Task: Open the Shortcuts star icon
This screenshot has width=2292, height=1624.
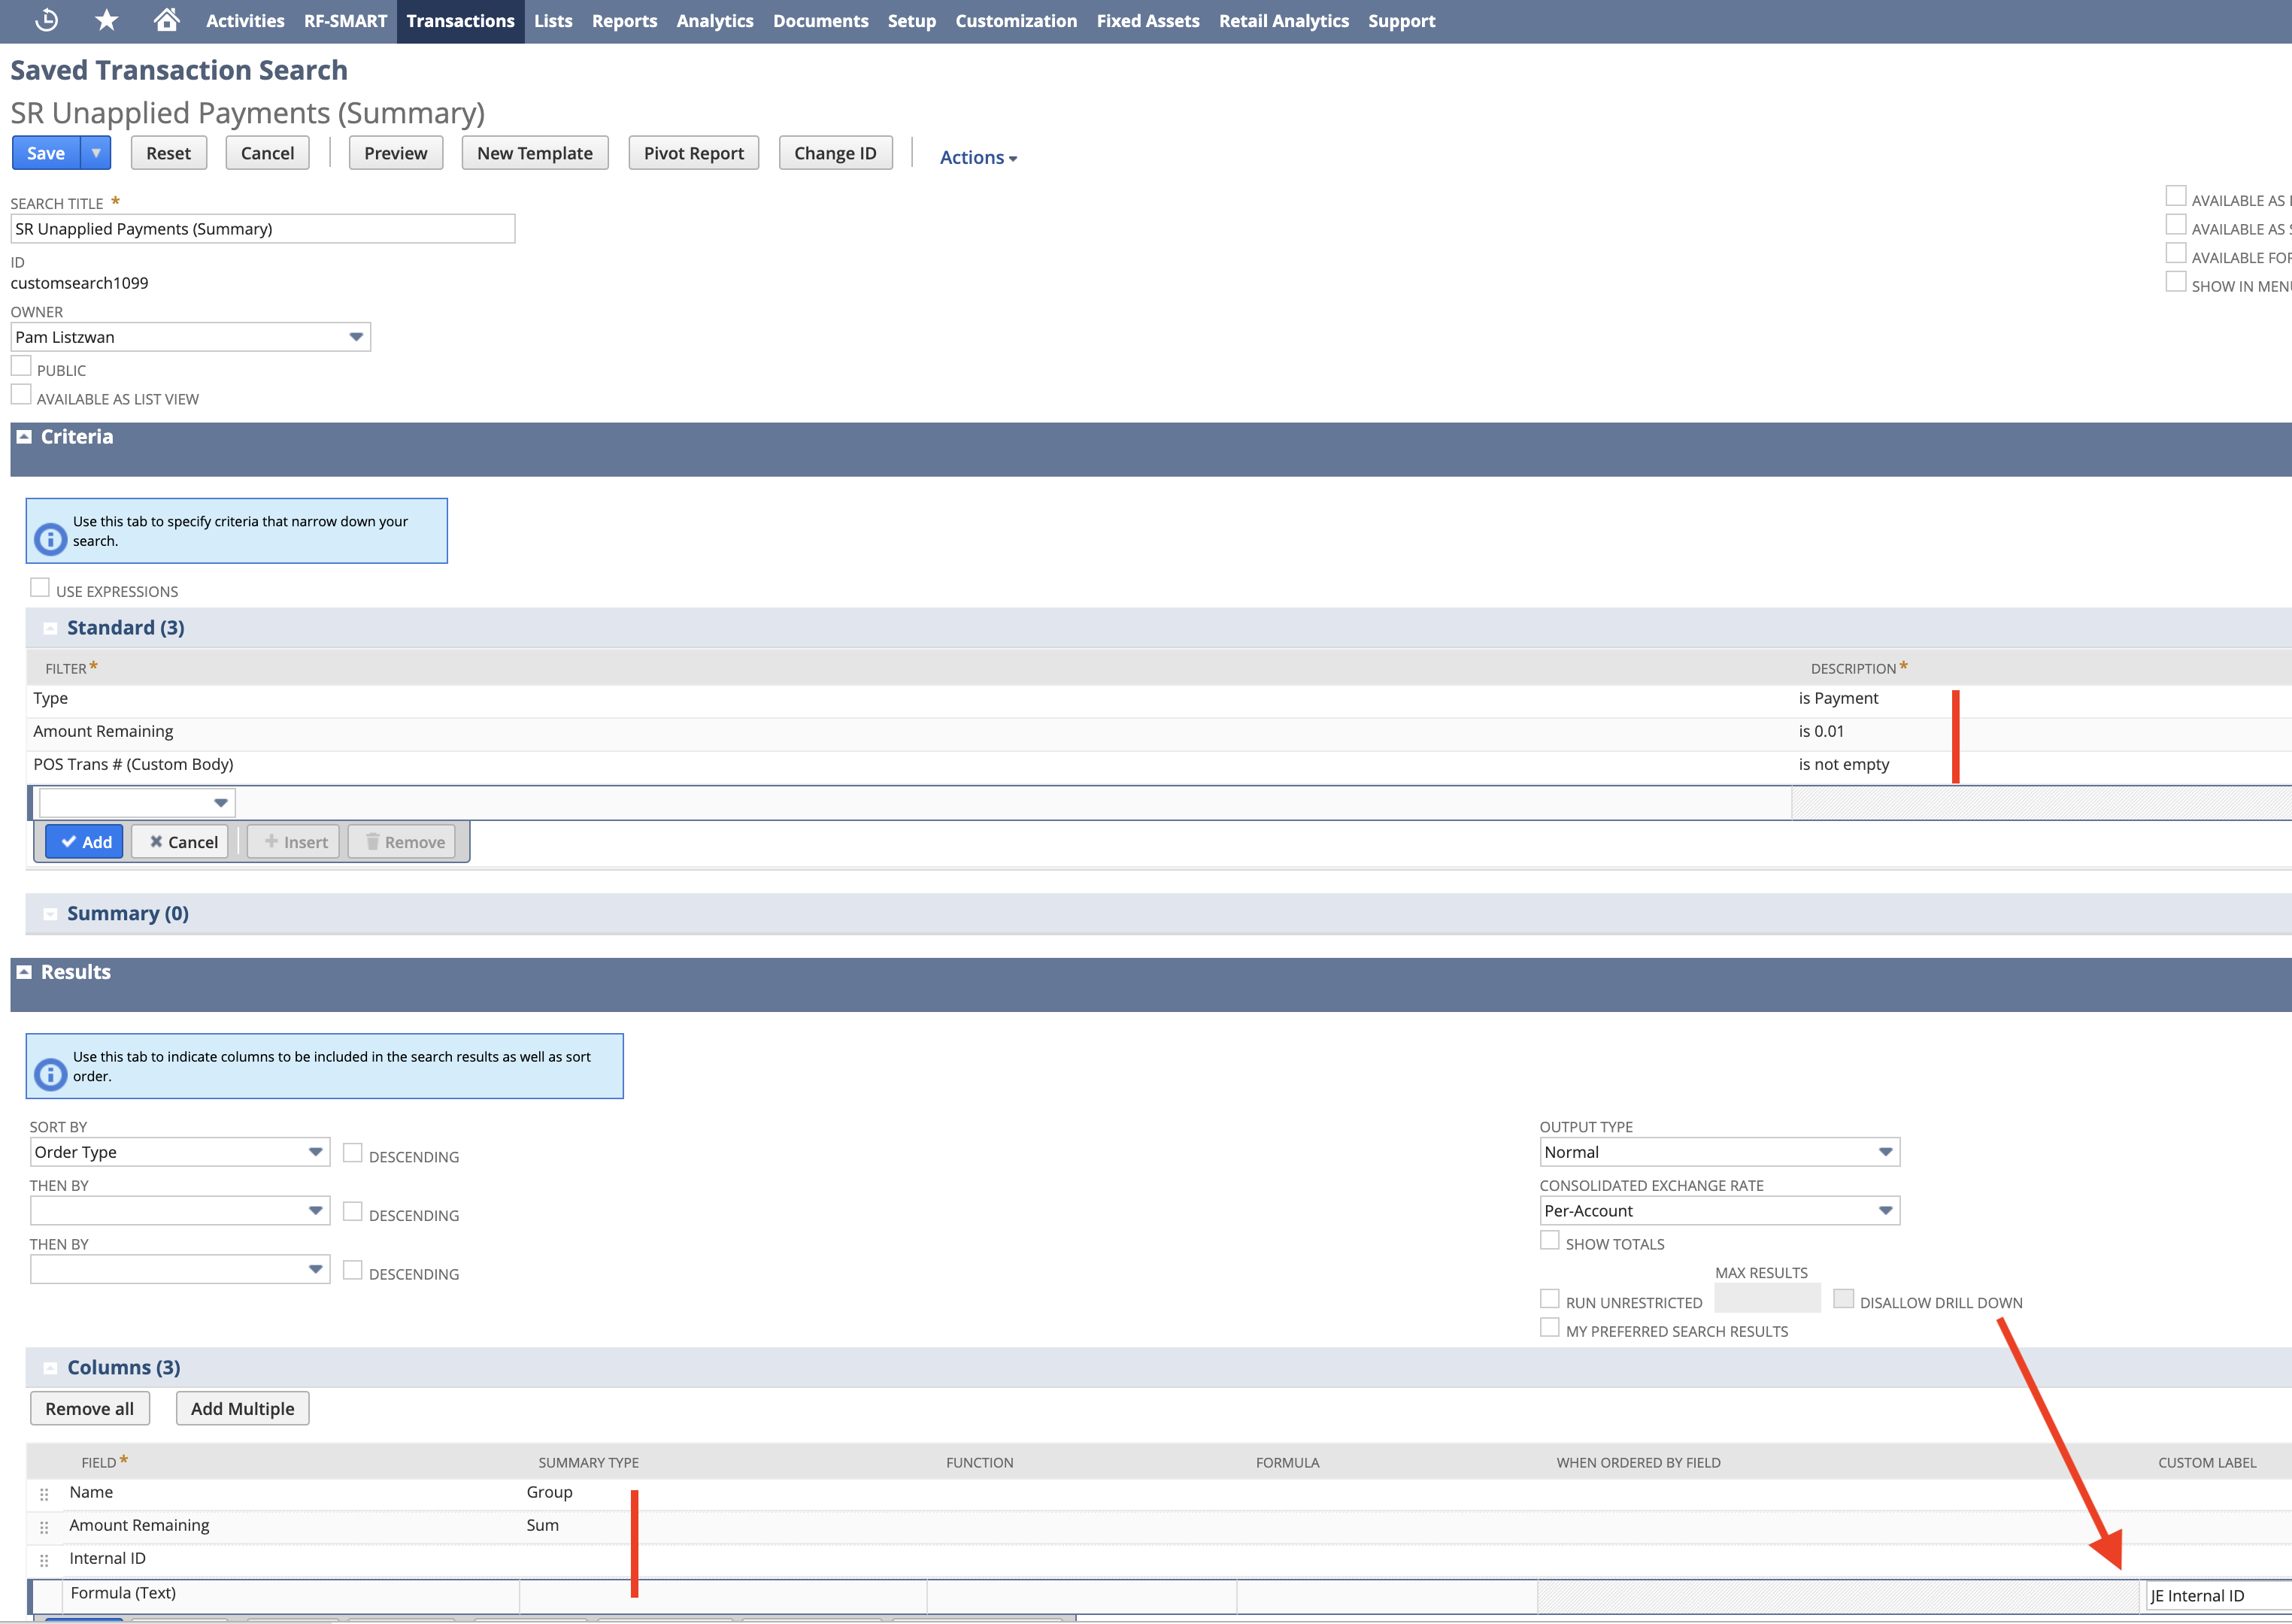Action: point(107,20)
